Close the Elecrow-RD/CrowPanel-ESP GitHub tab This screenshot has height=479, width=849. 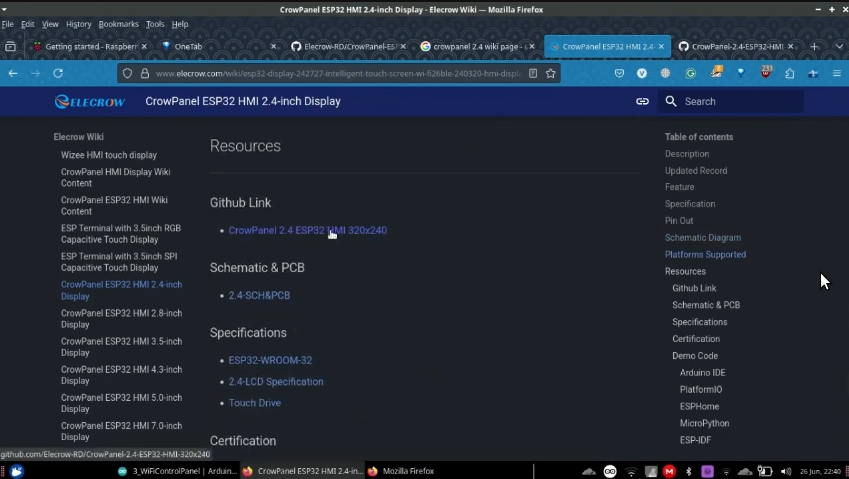(x=403, y=47)
